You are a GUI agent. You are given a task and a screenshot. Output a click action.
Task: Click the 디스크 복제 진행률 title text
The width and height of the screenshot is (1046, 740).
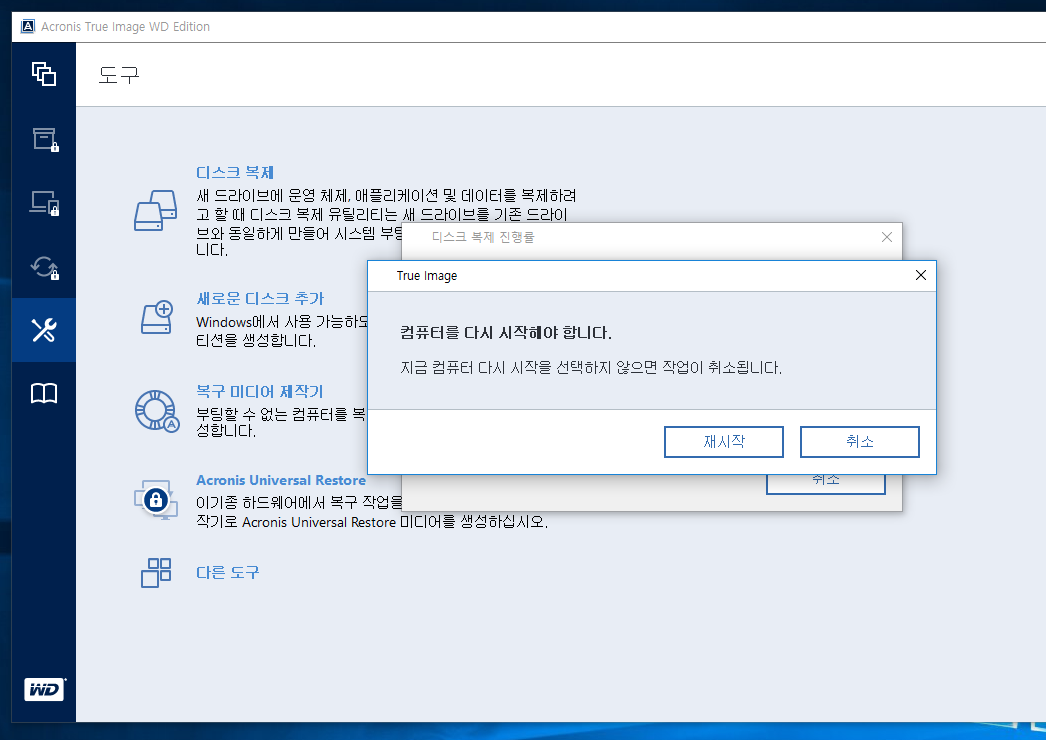[x=483, y=237]
